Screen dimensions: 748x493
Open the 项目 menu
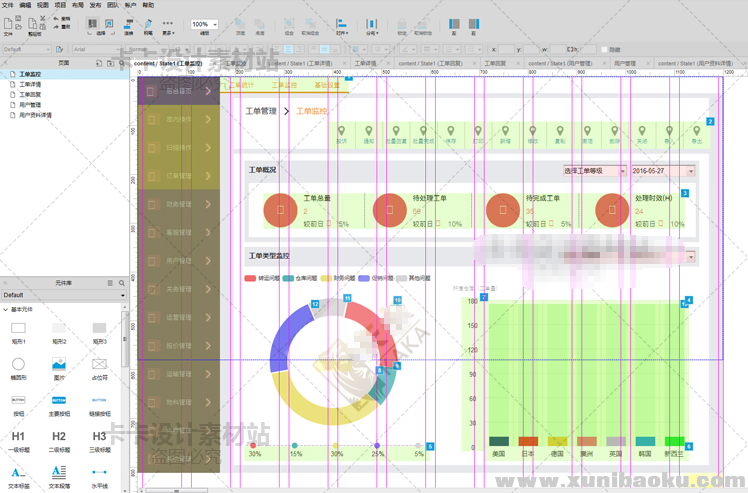(60, 5)
